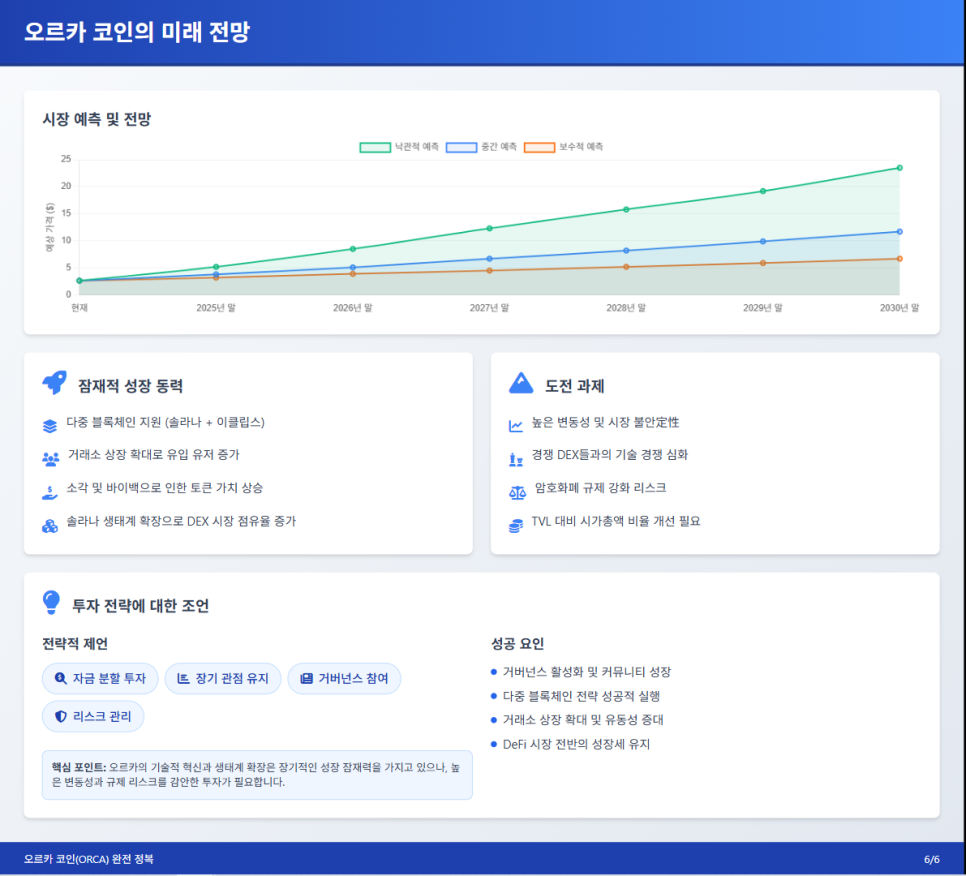Toggle the 보수적 예측 legend series

tap(564, 147)
